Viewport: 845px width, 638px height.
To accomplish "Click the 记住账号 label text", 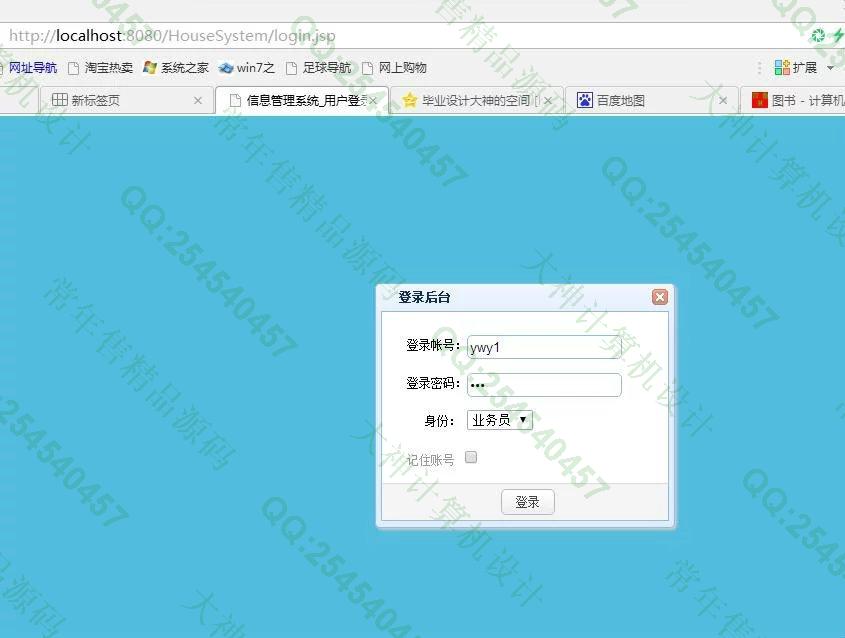I will pyautogui.click(x=431, y=460).
